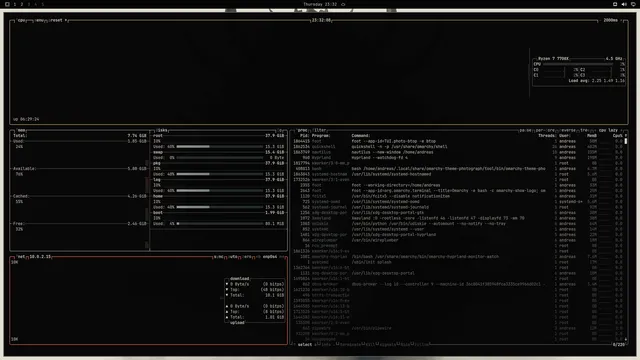Activate the process filter field
This screenshot has height=360, width=640.
click(320, 130)
